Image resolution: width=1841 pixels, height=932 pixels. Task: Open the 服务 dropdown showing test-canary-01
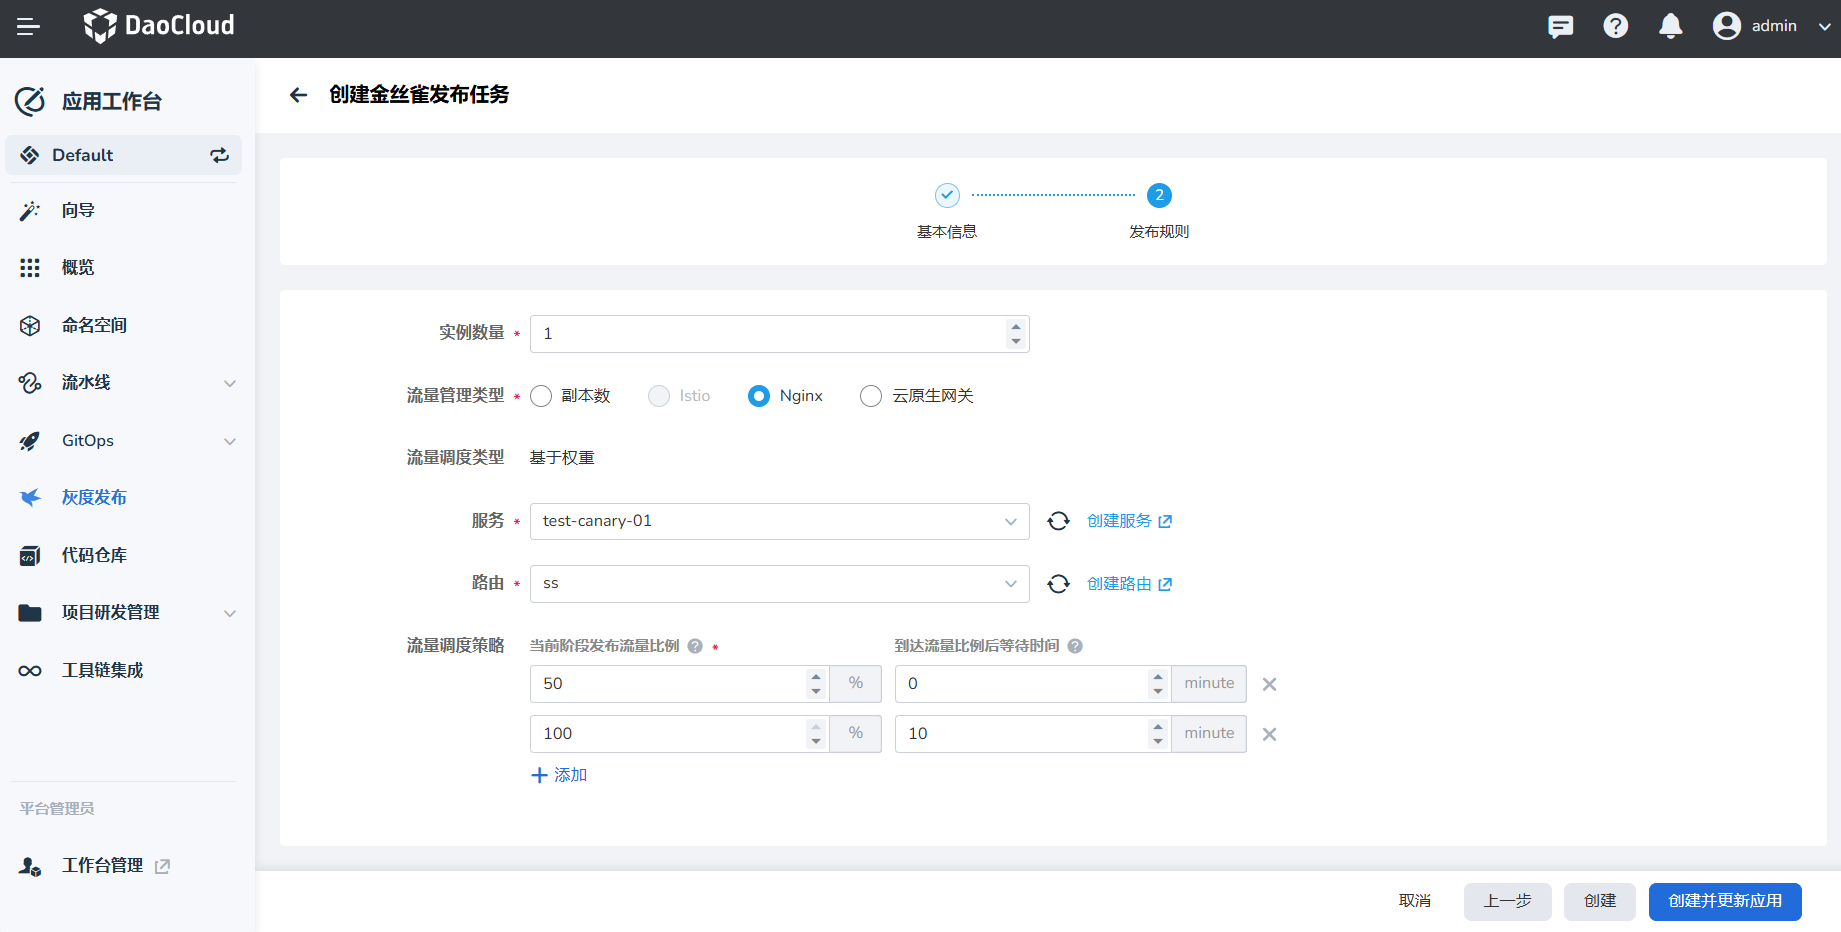point(779,521)
